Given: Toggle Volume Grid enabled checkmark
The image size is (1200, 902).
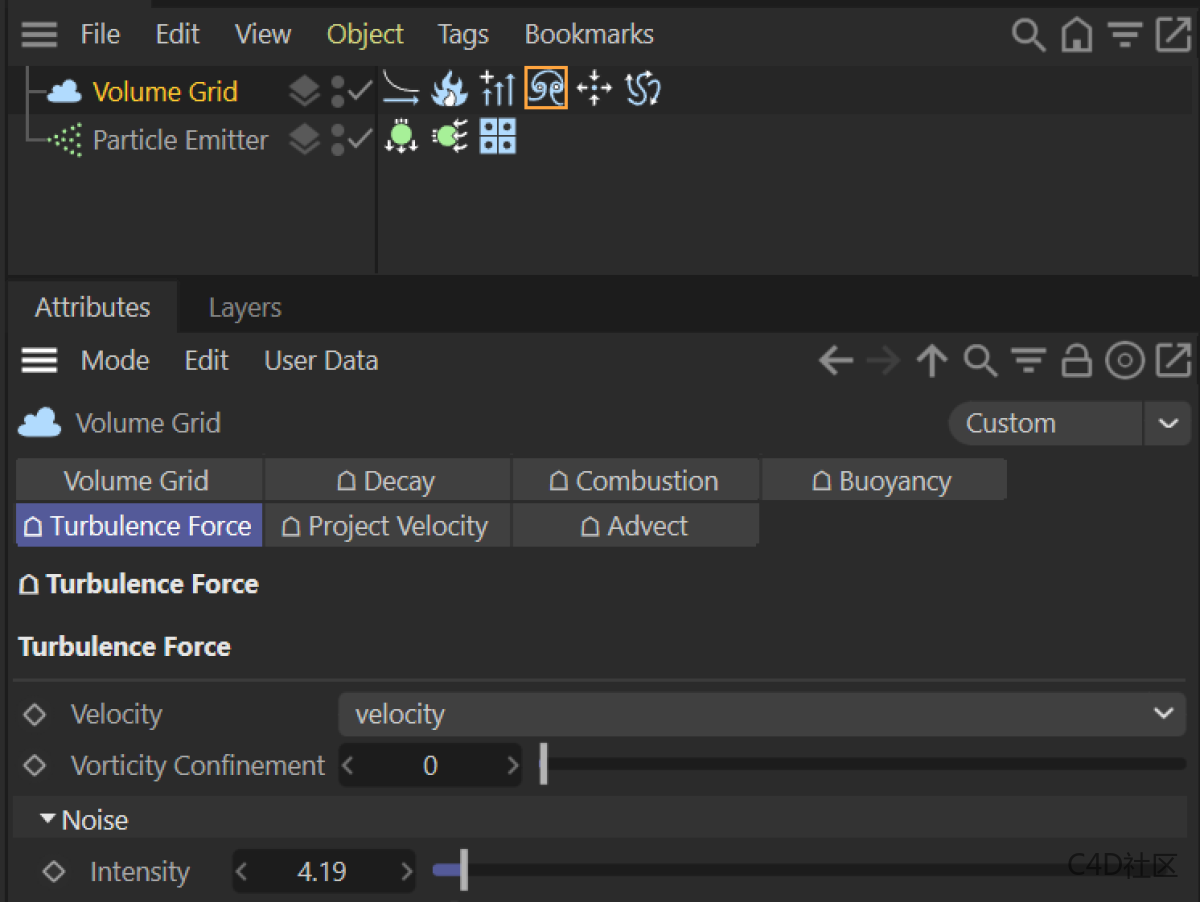Looking at the screenshot, I should 360,92.
